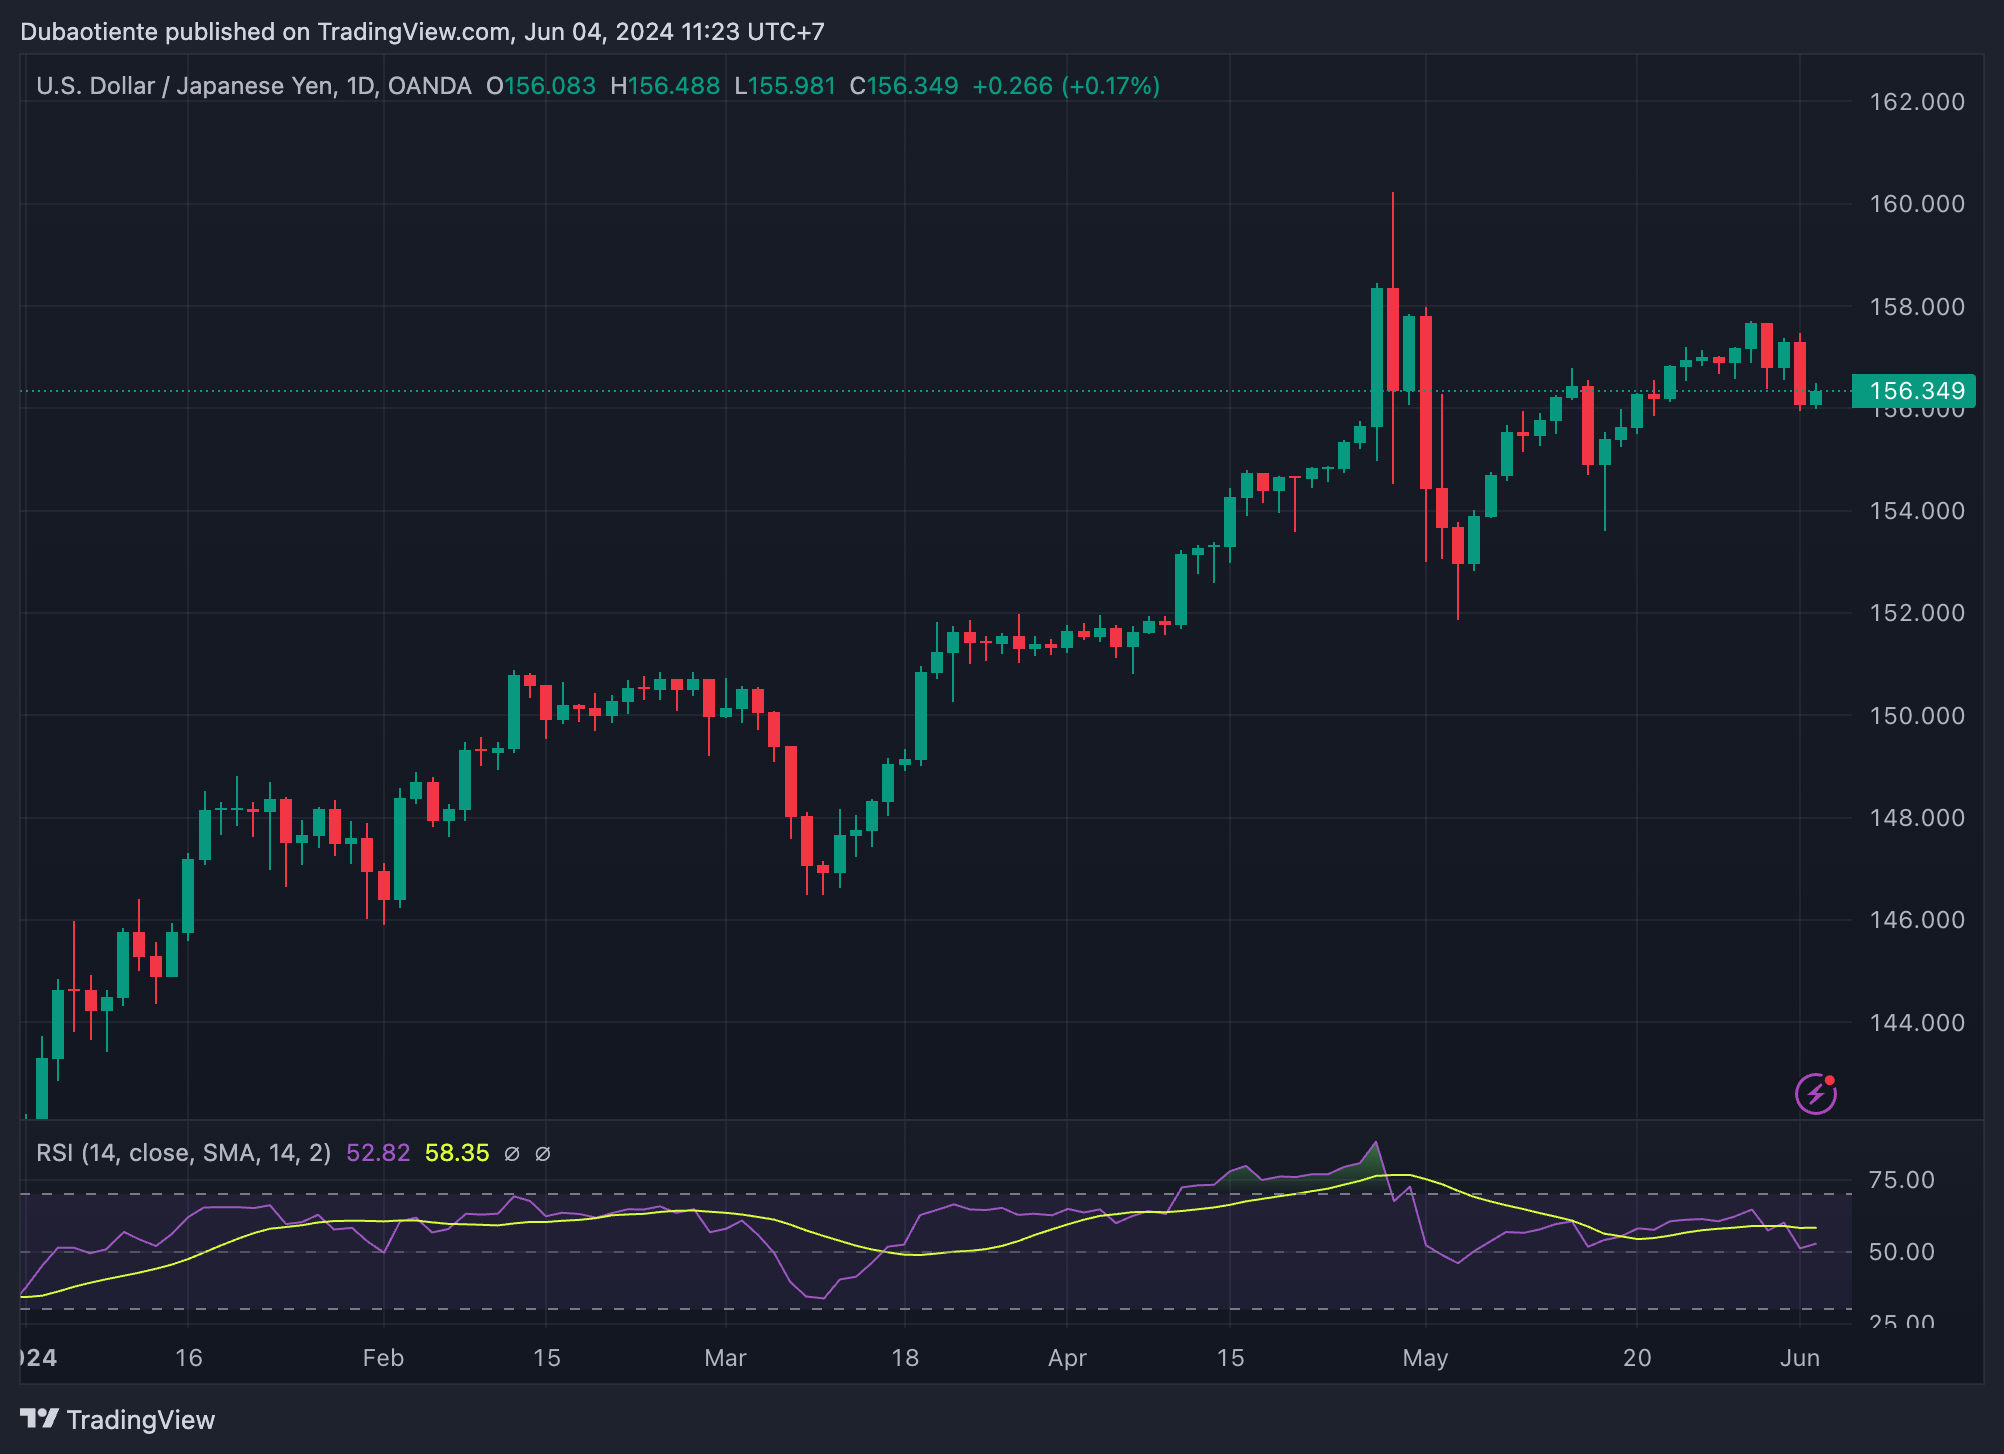Click the open value O156.083
The height and width of the screenshot is (1454, 2004).
click(x=541, y=86)
